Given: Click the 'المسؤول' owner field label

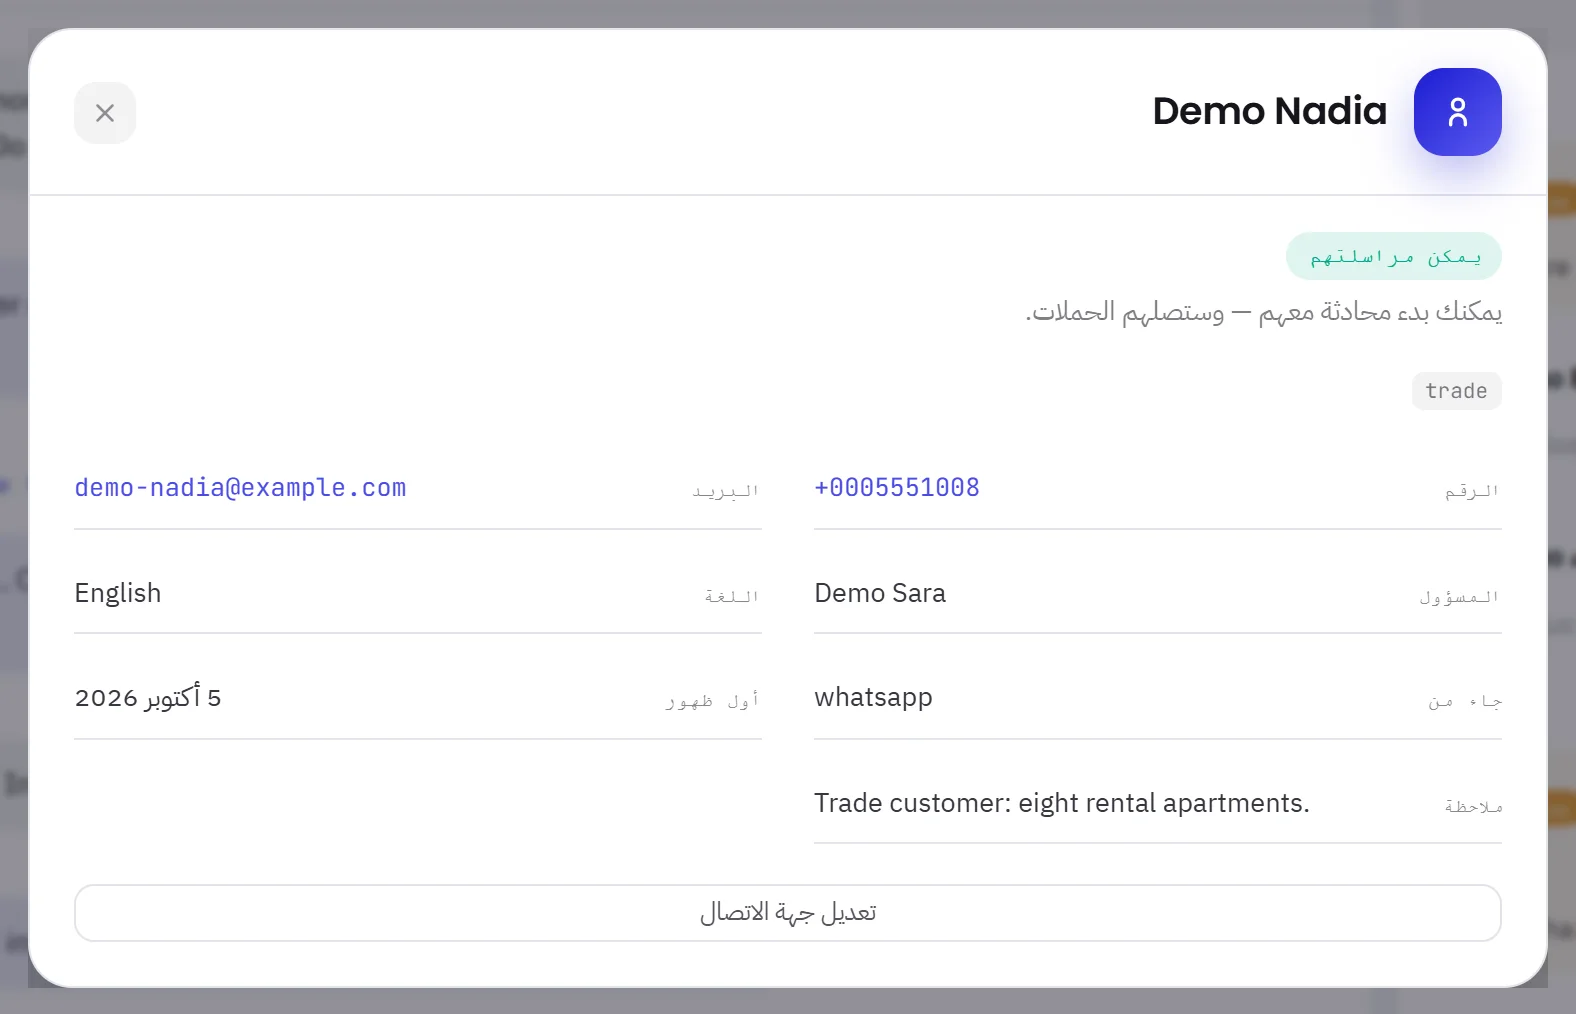Looking at the screenshot, I should [x=1459, y=597].
